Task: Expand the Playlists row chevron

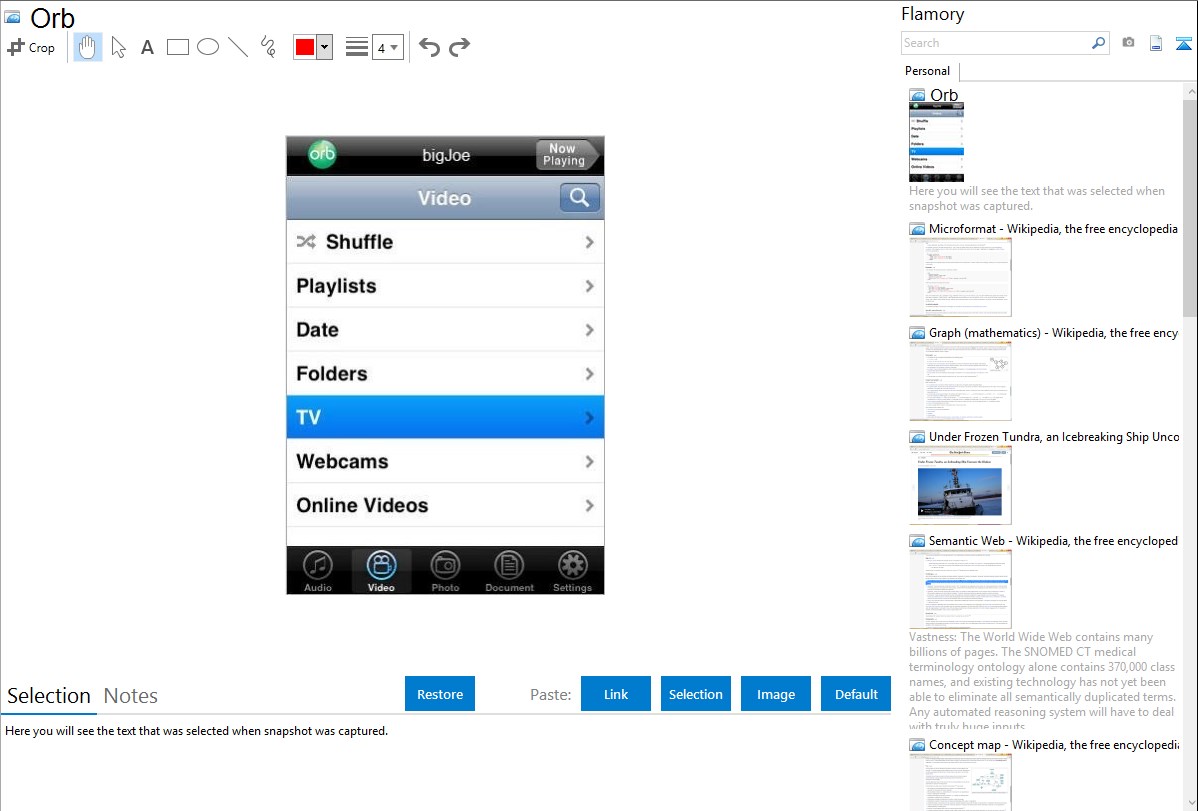Action: click(589, 286)
